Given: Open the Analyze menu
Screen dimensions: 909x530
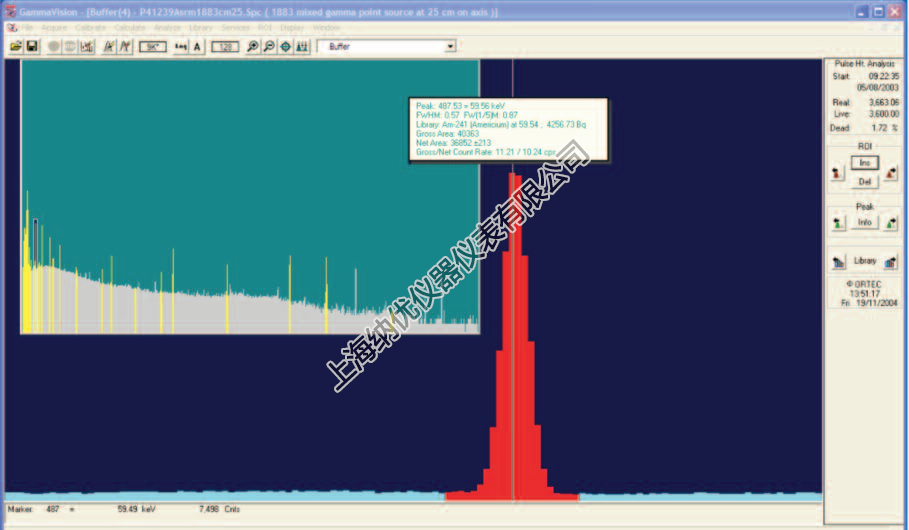Looking at the screenshot, I should [x=167, y=27].
